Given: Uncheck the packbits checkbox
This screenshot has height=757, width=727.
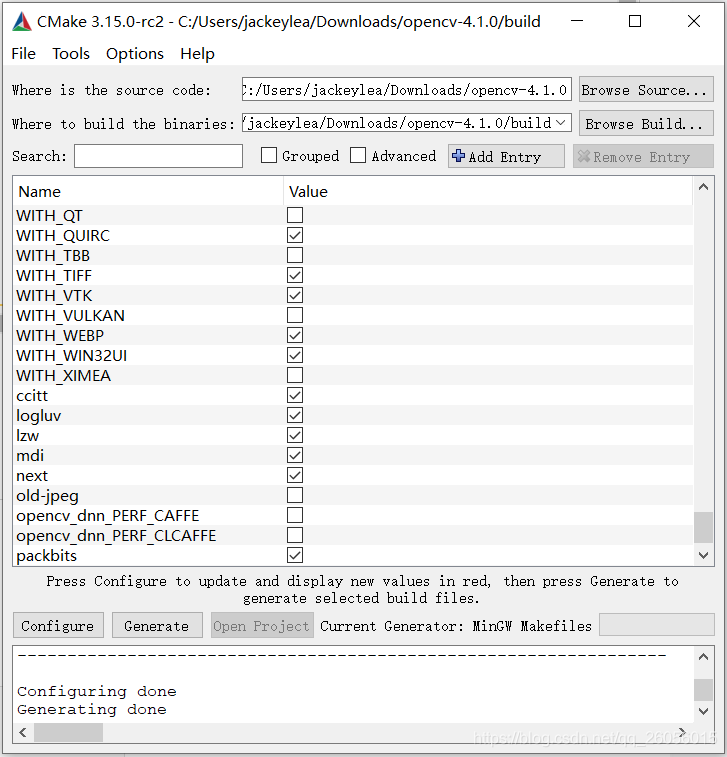Looking at the screenshot, I should click(x=295, y=556).
